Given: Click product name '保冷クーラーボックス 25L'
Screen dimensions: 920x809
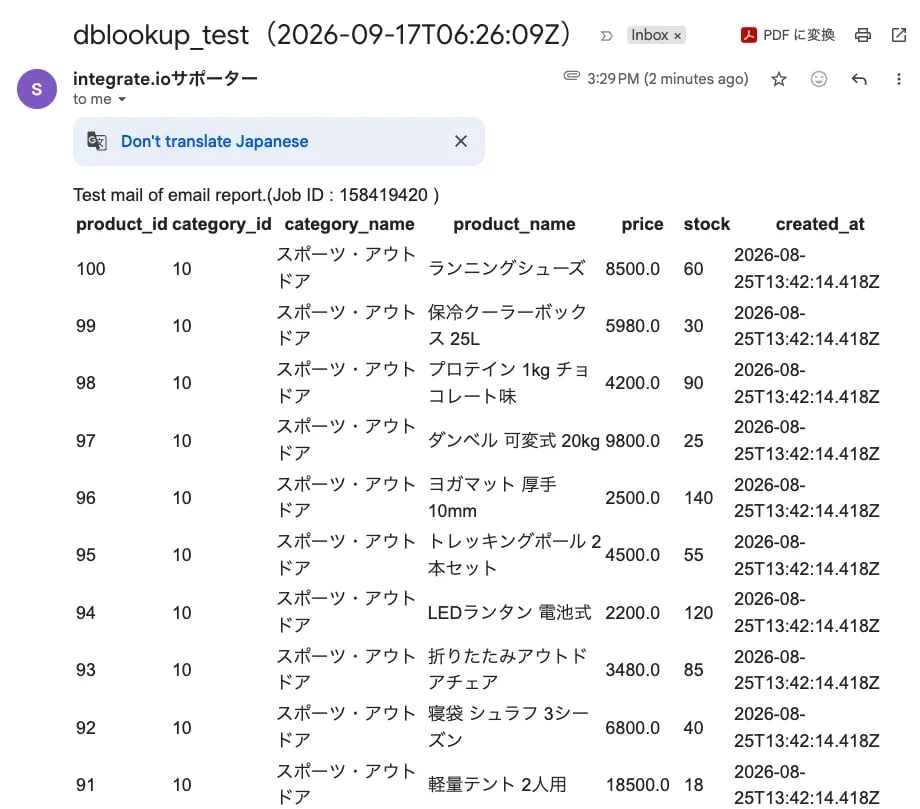Looking at the screenshot, I should point(507,325).
